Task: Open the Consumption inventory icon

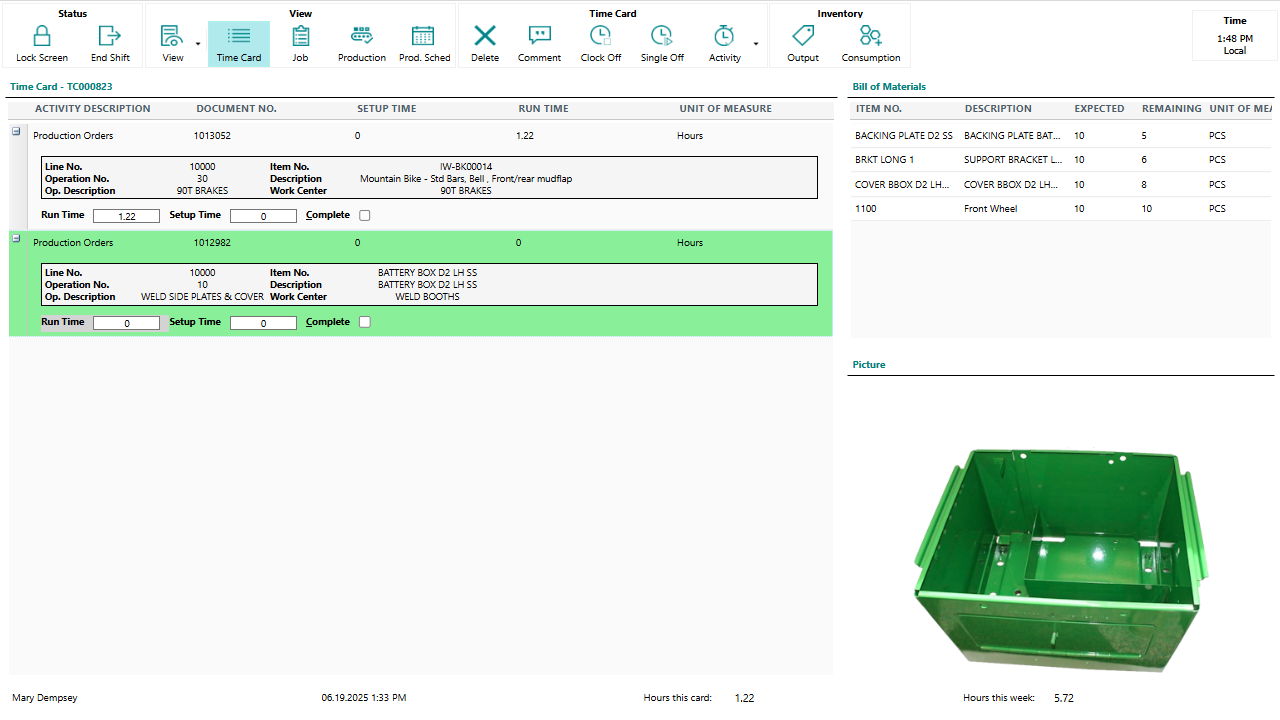Action: click(870, 37)
